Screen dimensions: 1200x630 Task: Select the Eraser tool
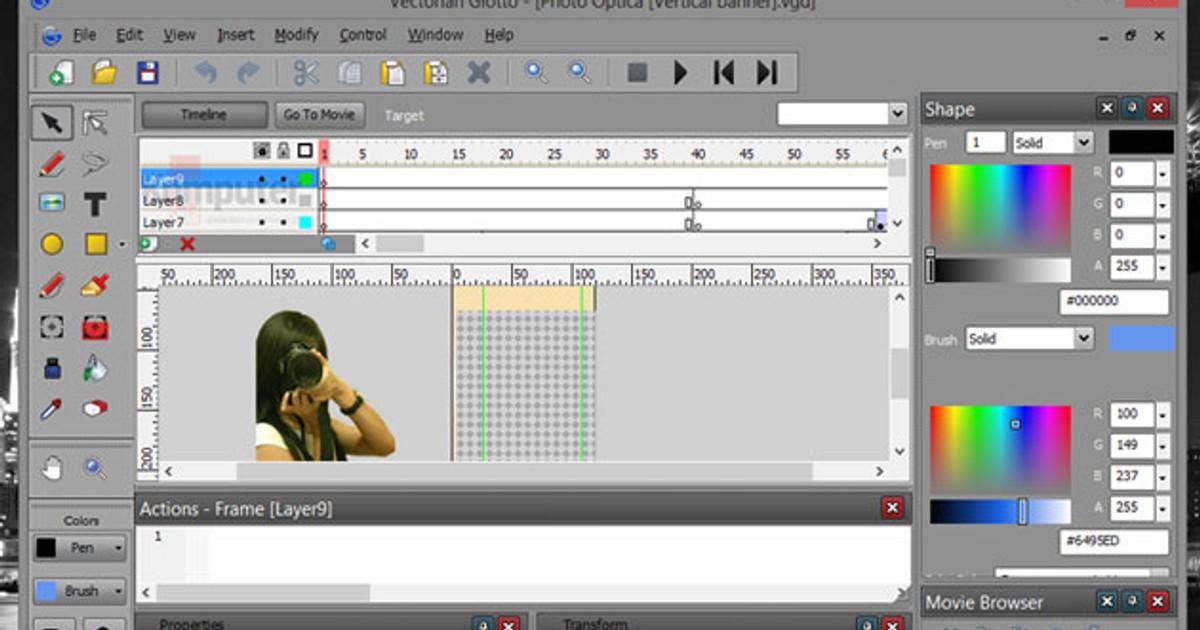tap(95, 409)
